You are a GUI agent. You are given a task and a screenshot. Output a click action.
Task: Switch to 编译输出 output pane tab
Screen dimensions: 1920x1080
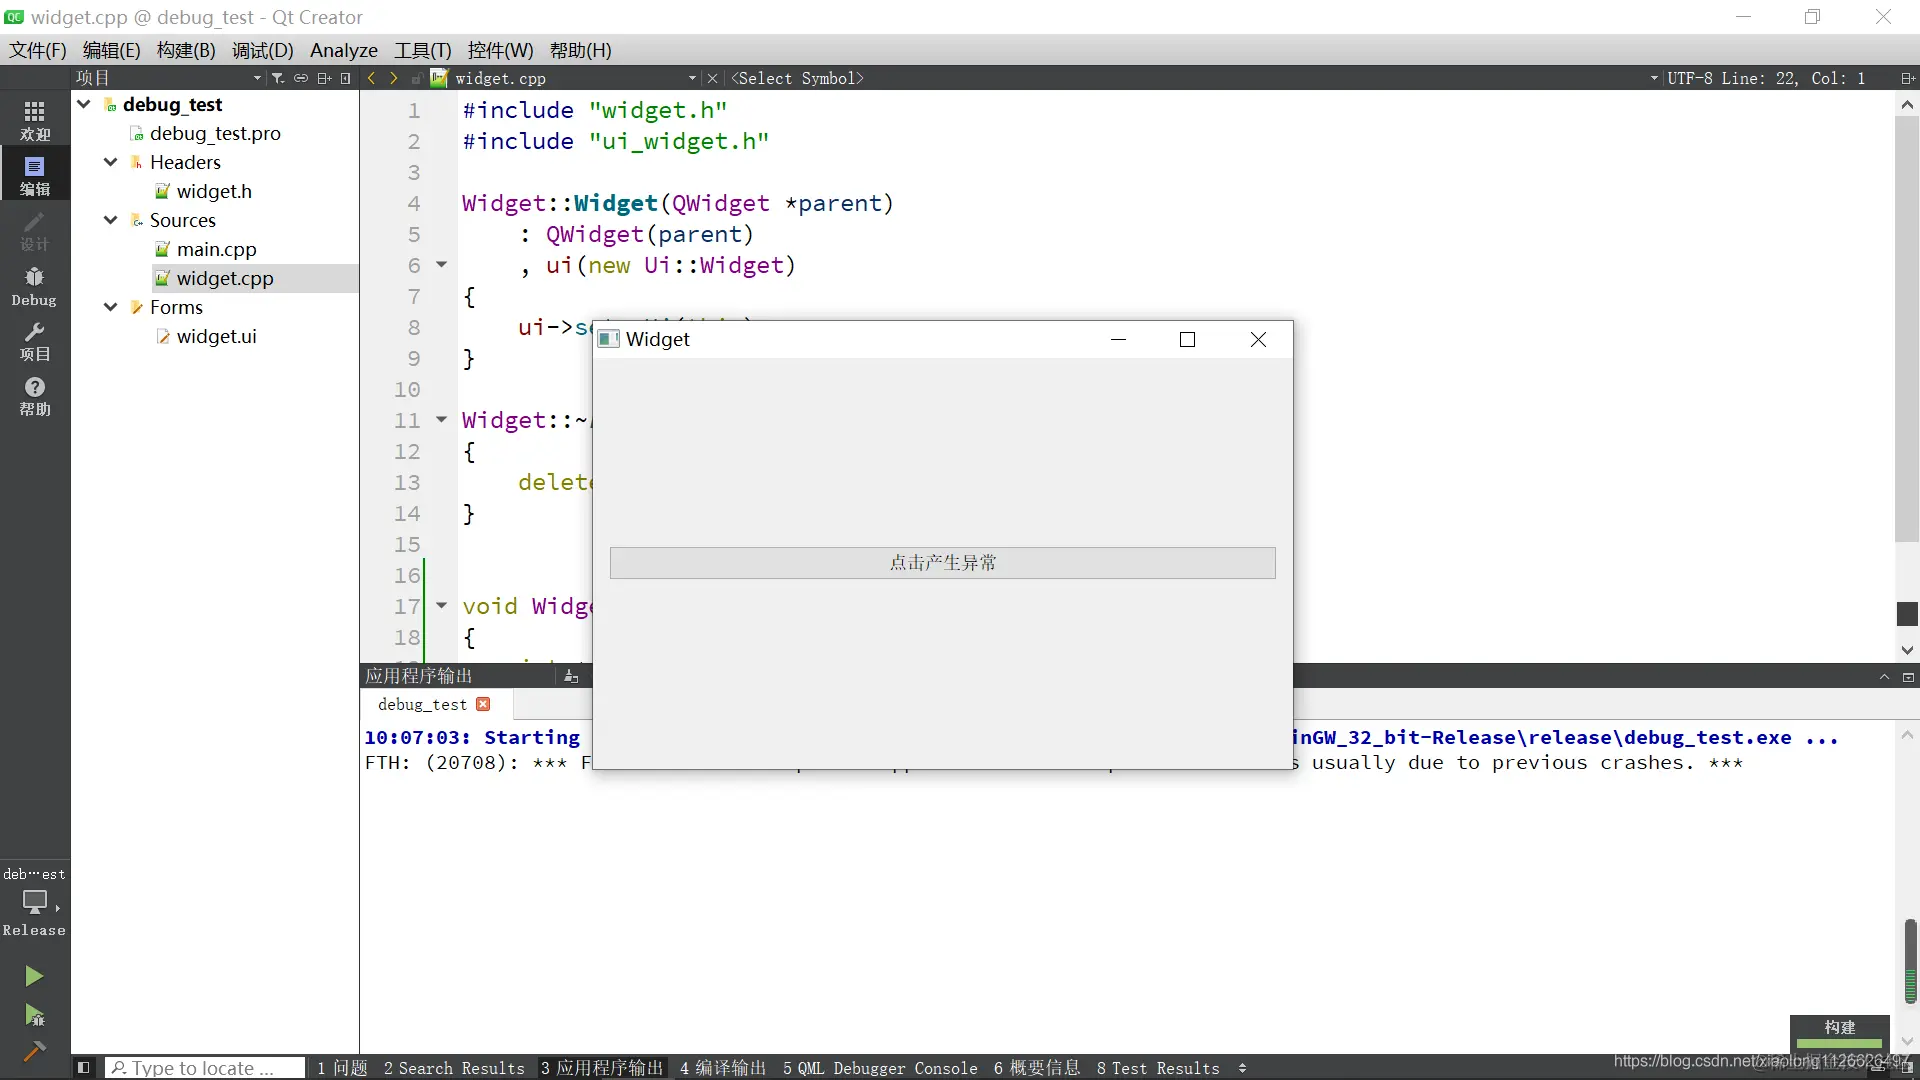pos(722,1068)
